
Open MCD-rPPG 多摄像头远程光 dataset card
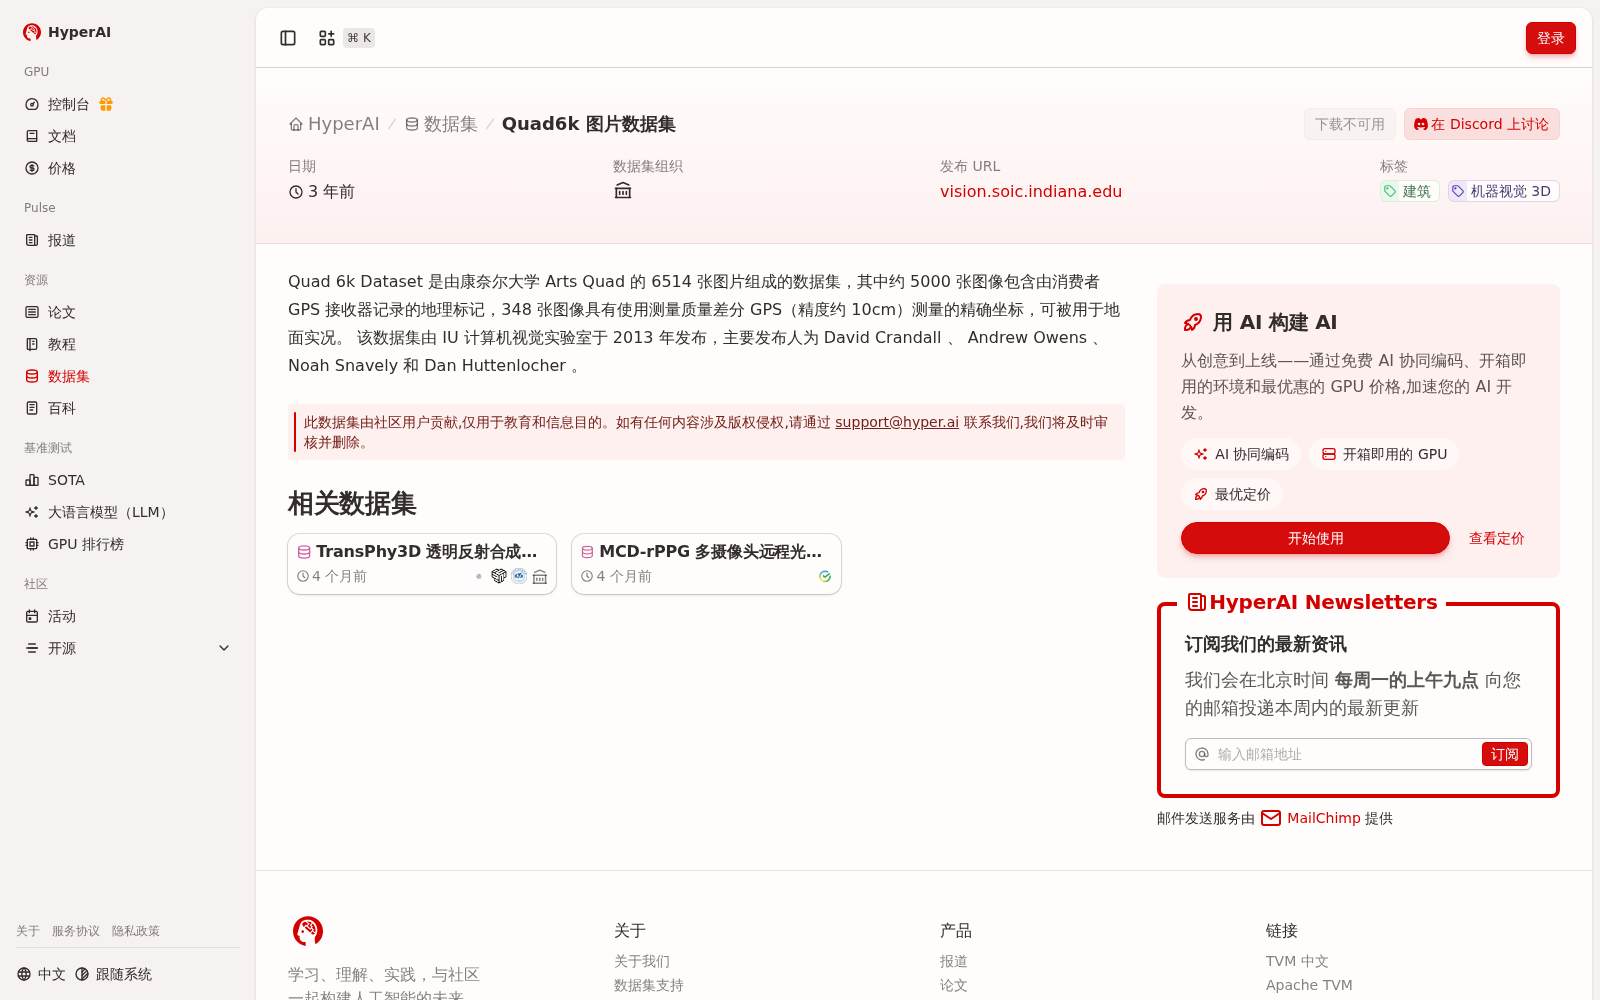point(706,564)
